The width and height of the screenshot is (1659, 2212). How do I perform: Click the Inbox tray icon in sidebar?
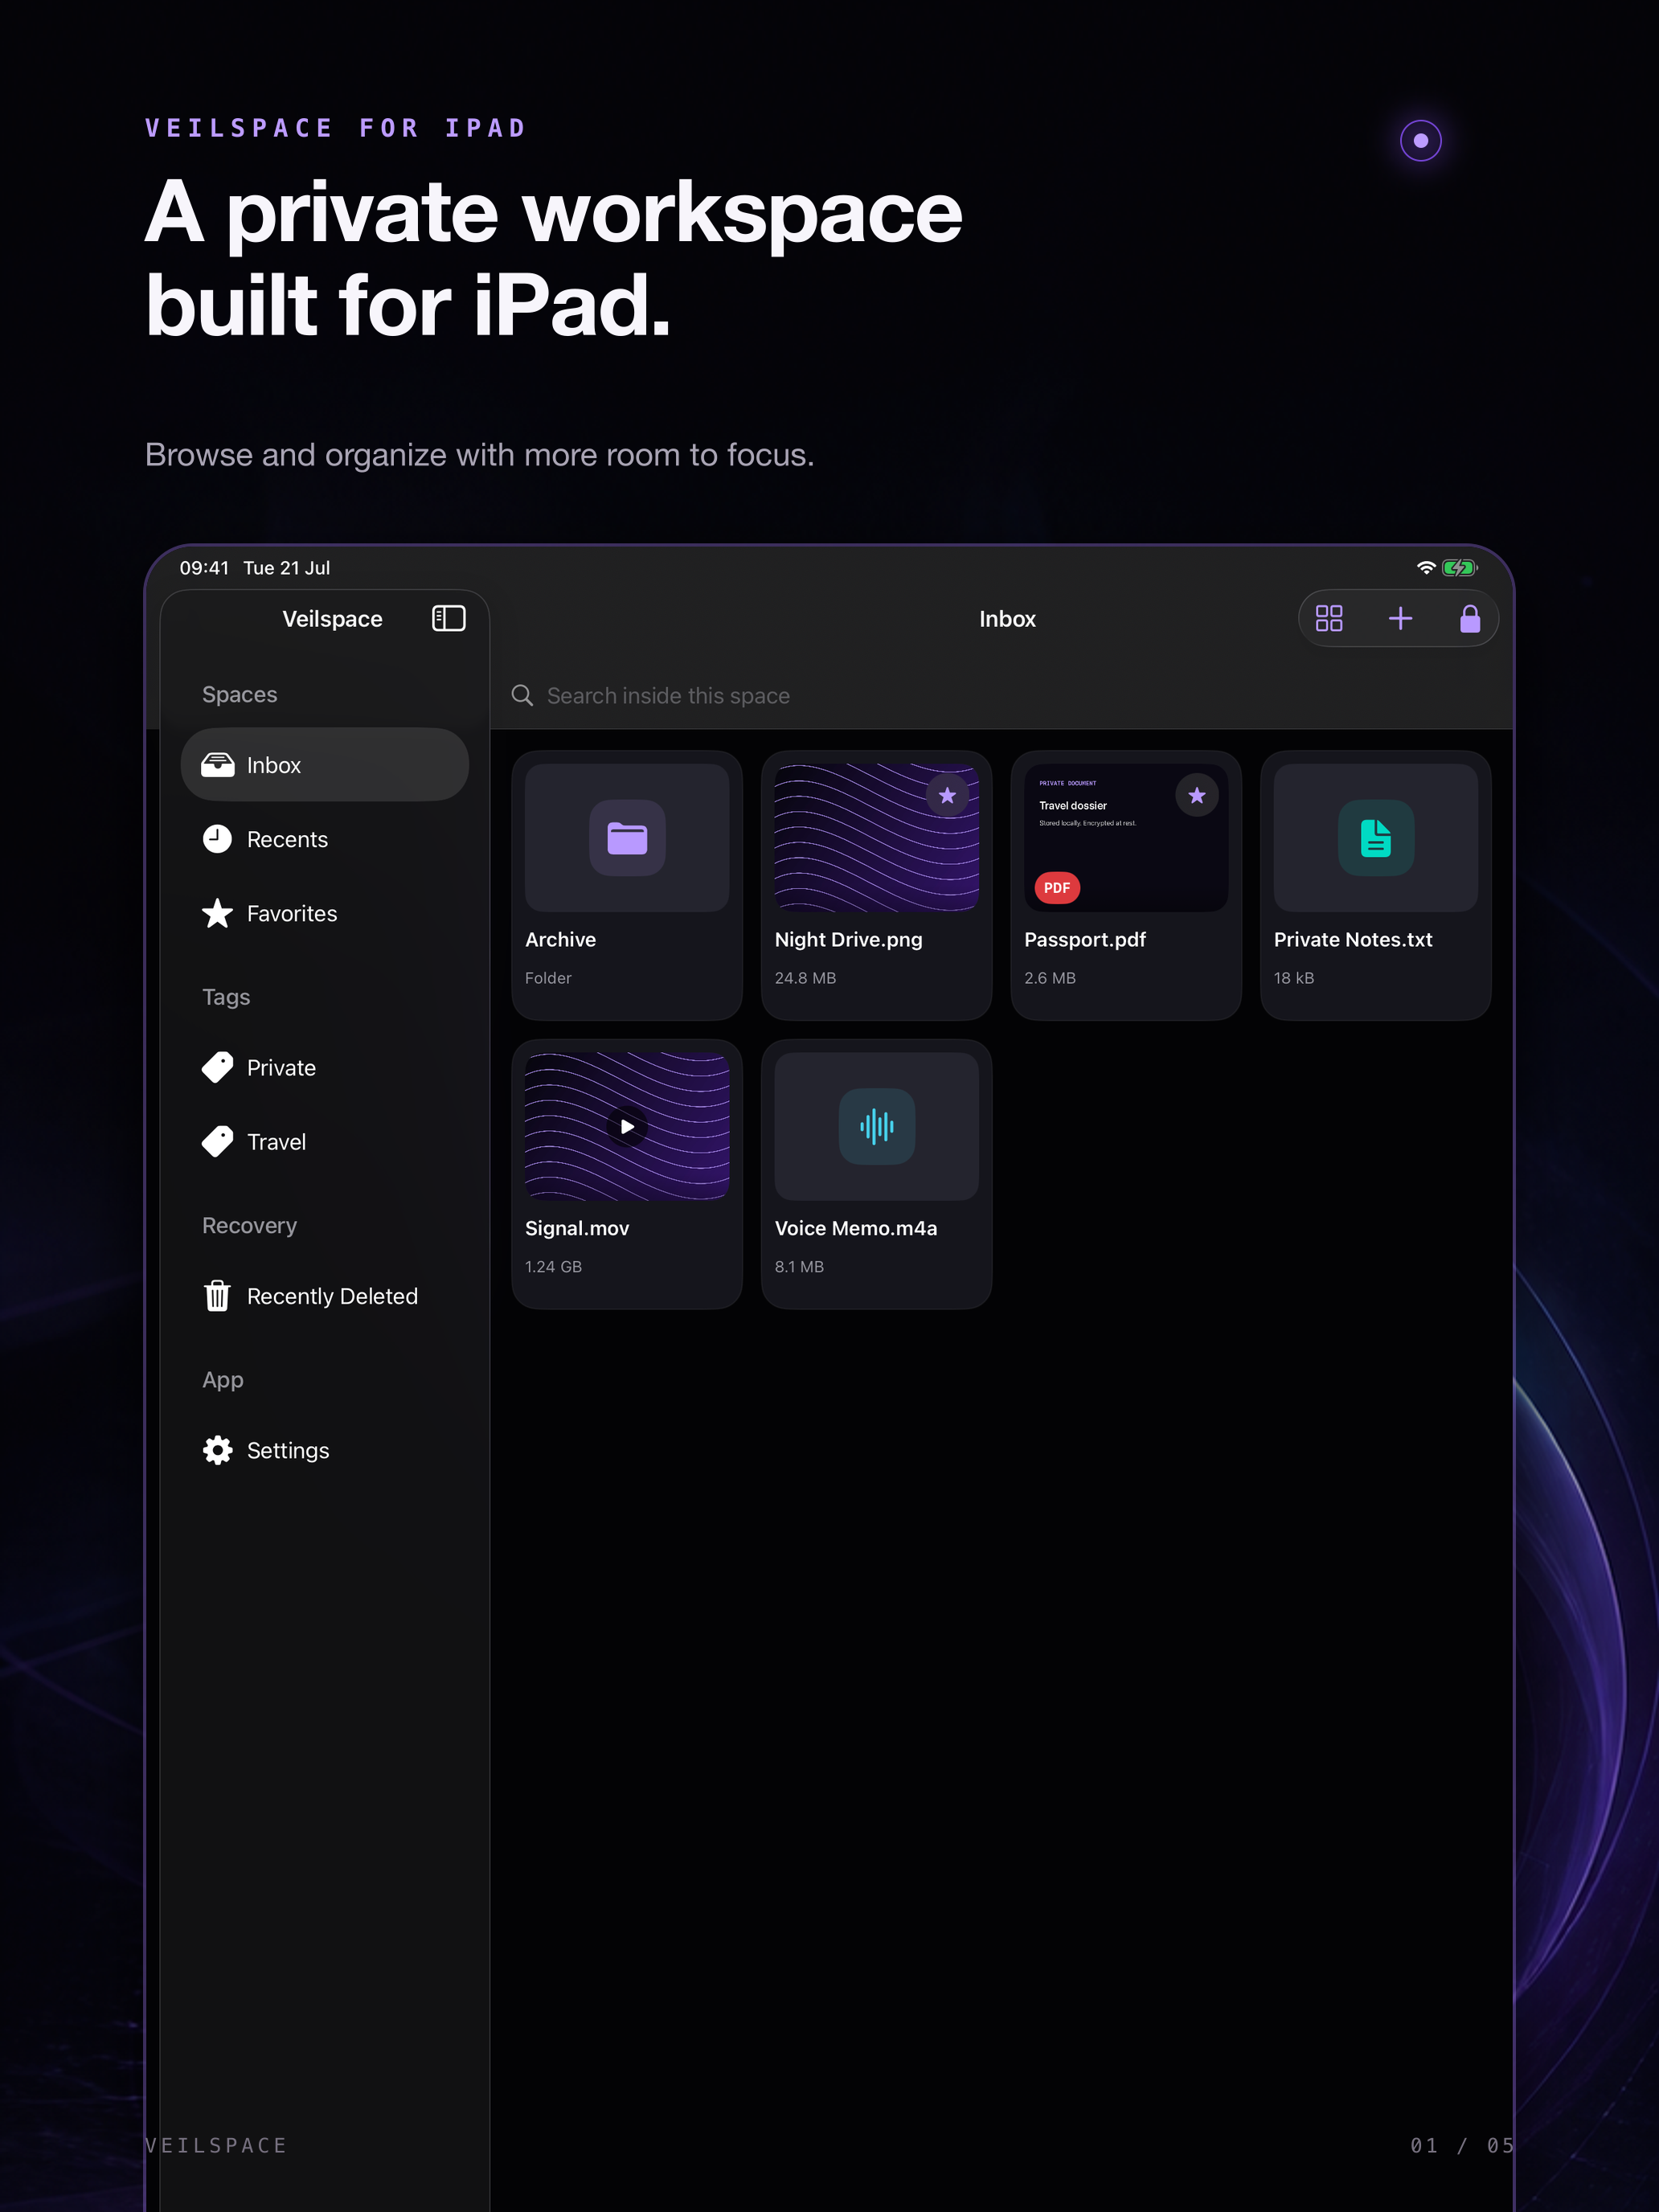[x=217, y=765]
